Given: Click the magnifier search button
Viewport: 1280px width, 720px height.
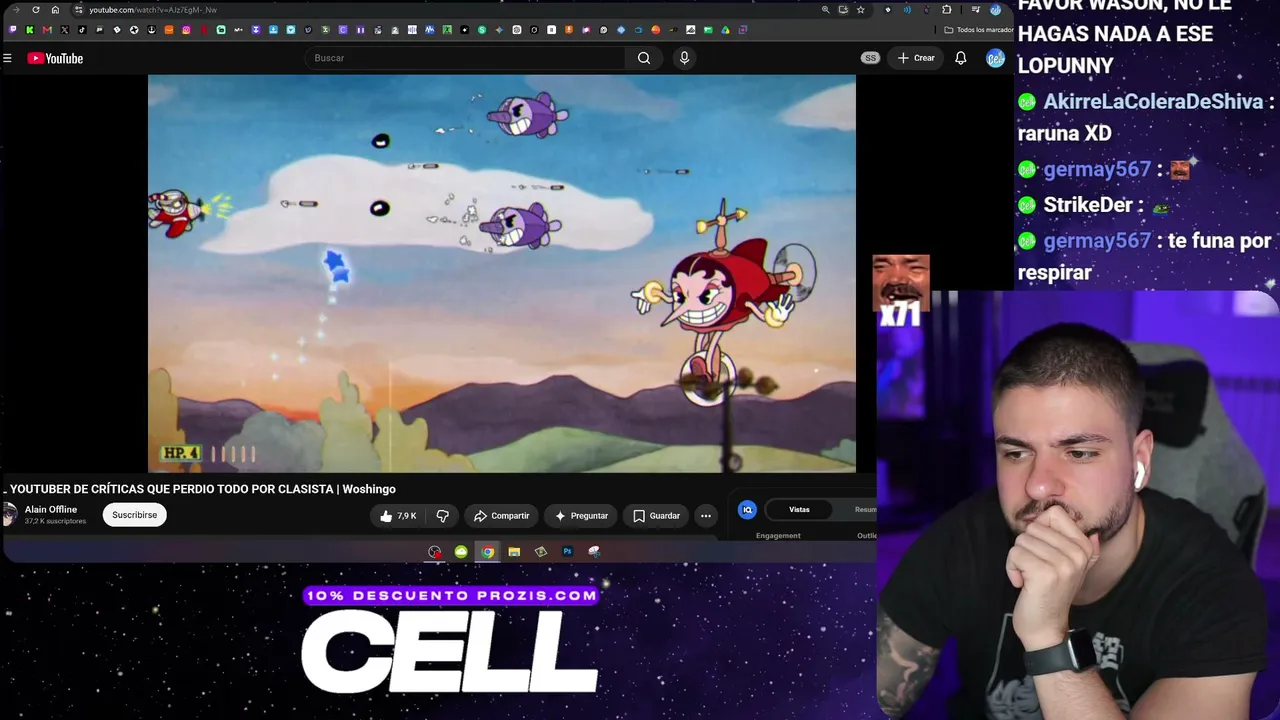Looking at the screenshot, I should coord(644,58).
